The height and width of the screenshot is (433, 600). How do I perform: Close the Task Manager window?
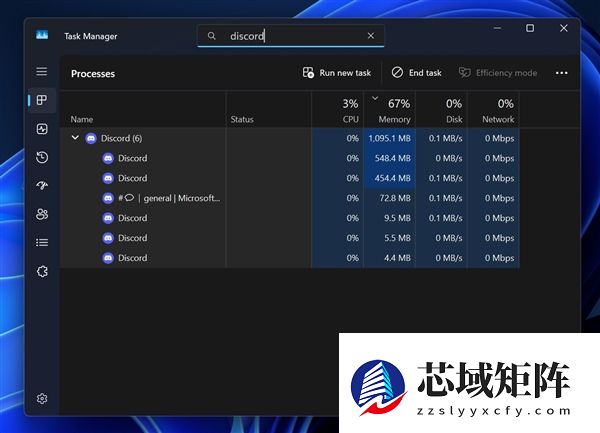pyautogui.click(x=564, y=28)
